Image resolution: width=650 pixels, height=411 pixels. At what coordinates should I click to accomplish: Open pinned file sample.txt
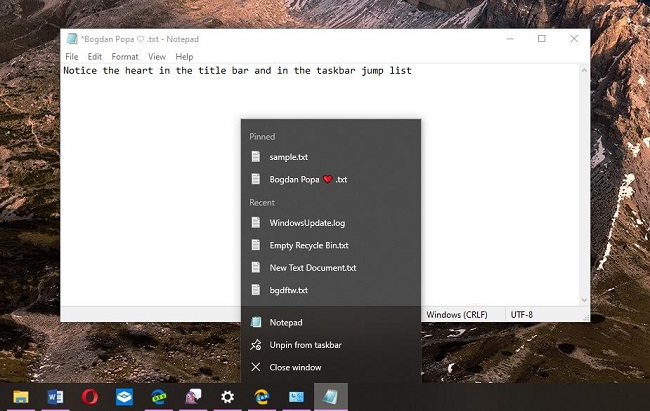coord(331,157)
